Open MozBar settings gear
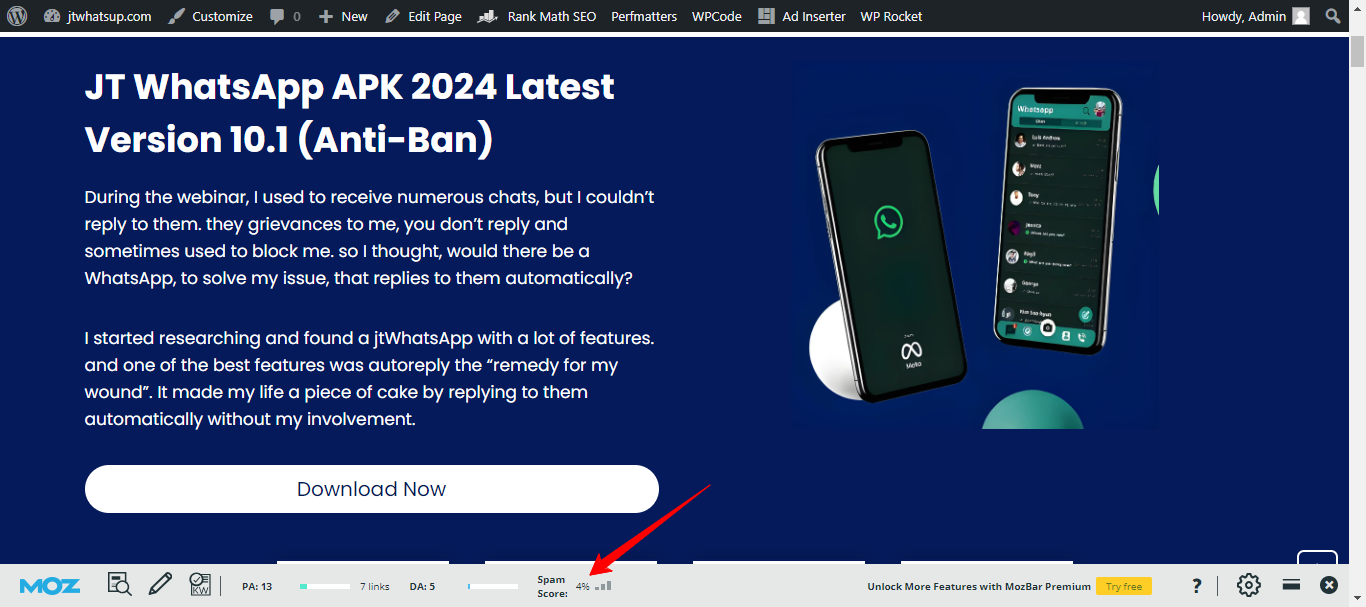Screen dimensions: 1366x607 pos(1248,585)
